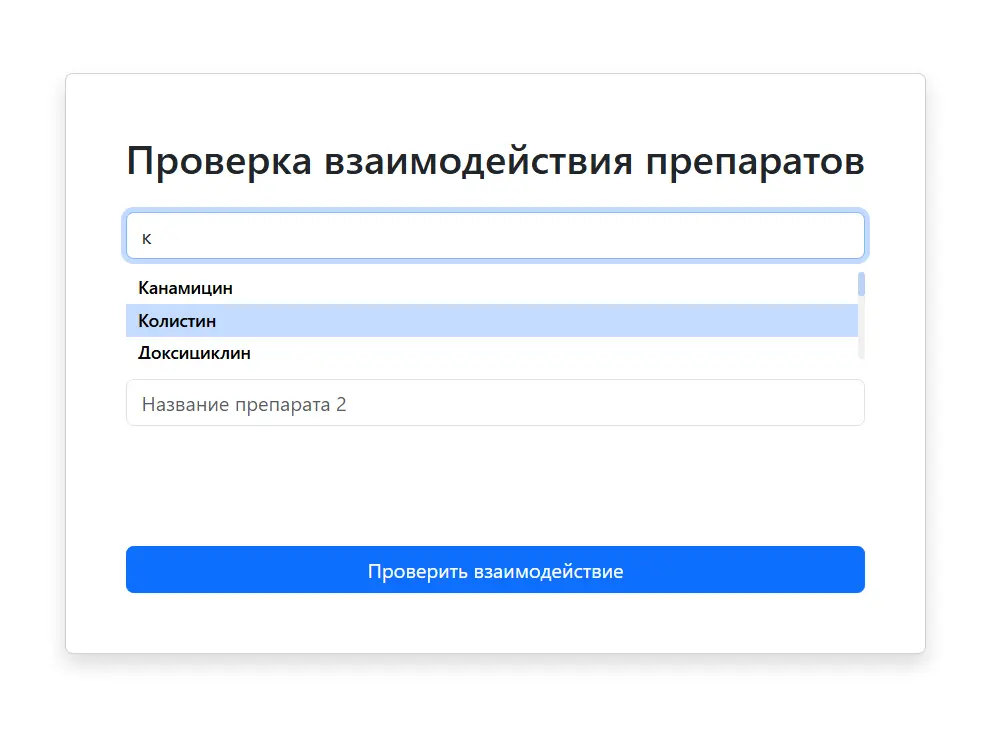Grab the autocomplete list scroll handle
This screenshot has height=749, width=990.
click(861, 284)
